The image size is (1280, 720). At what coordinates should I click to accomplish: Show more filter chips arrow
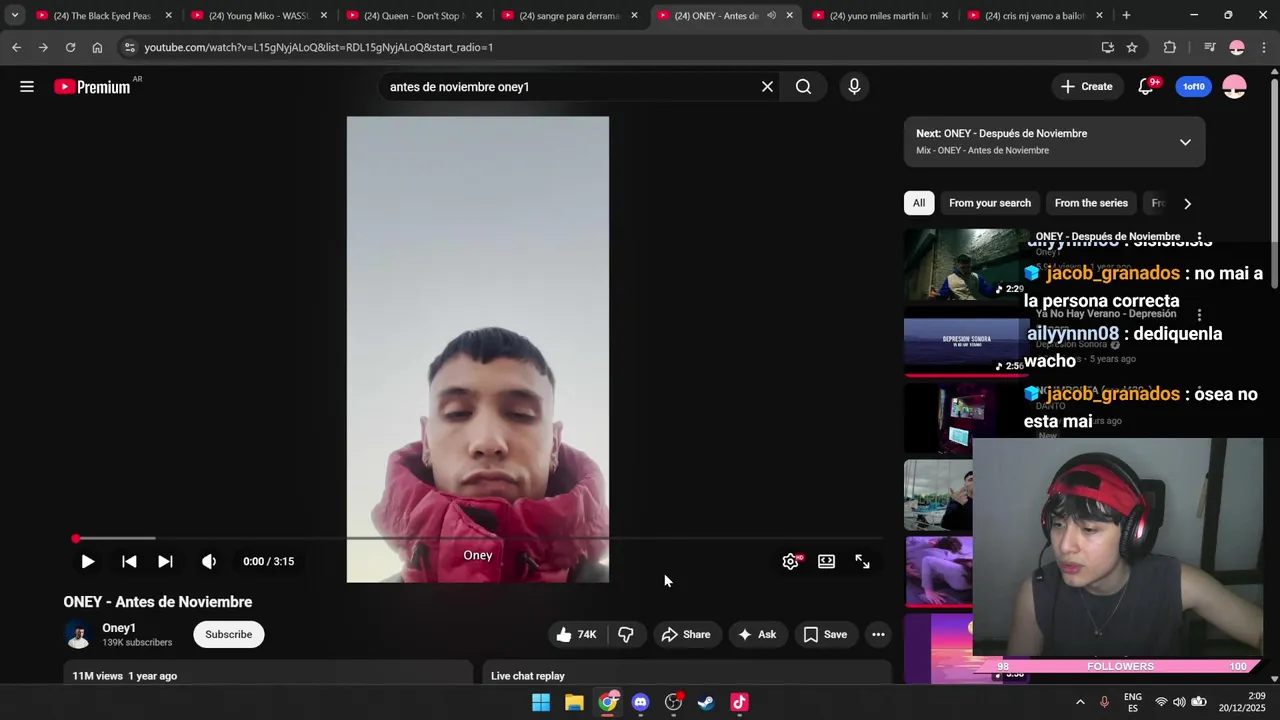[x=1187, y=203]
